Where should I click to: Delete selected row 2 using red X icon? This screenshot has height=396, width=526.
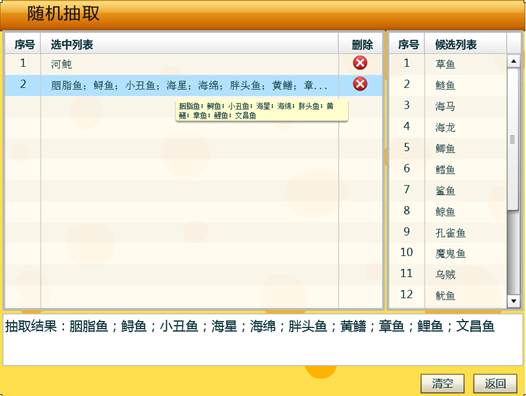(x=360, y=84)
